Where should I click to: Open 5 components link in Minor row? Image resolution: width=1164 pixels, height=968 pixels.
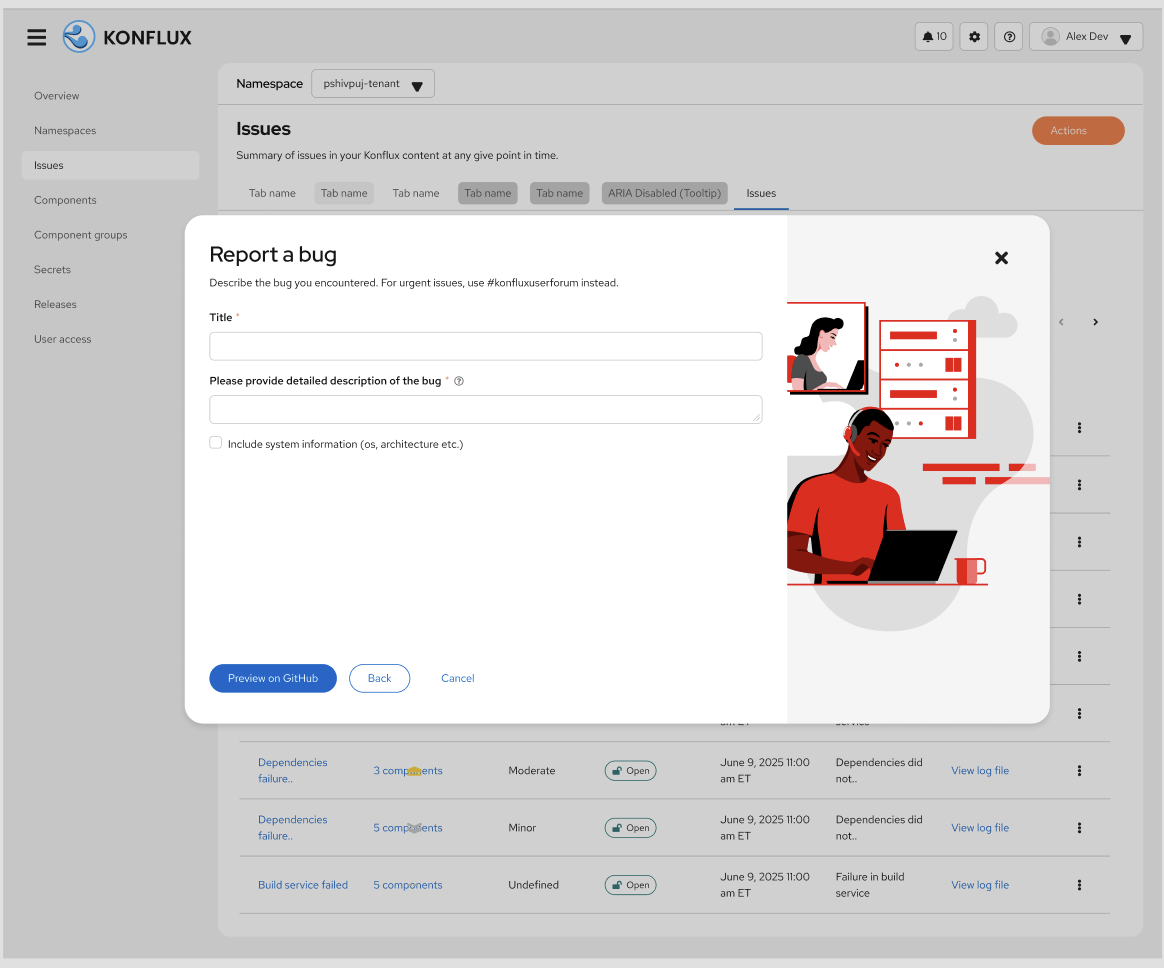[408, 828]
